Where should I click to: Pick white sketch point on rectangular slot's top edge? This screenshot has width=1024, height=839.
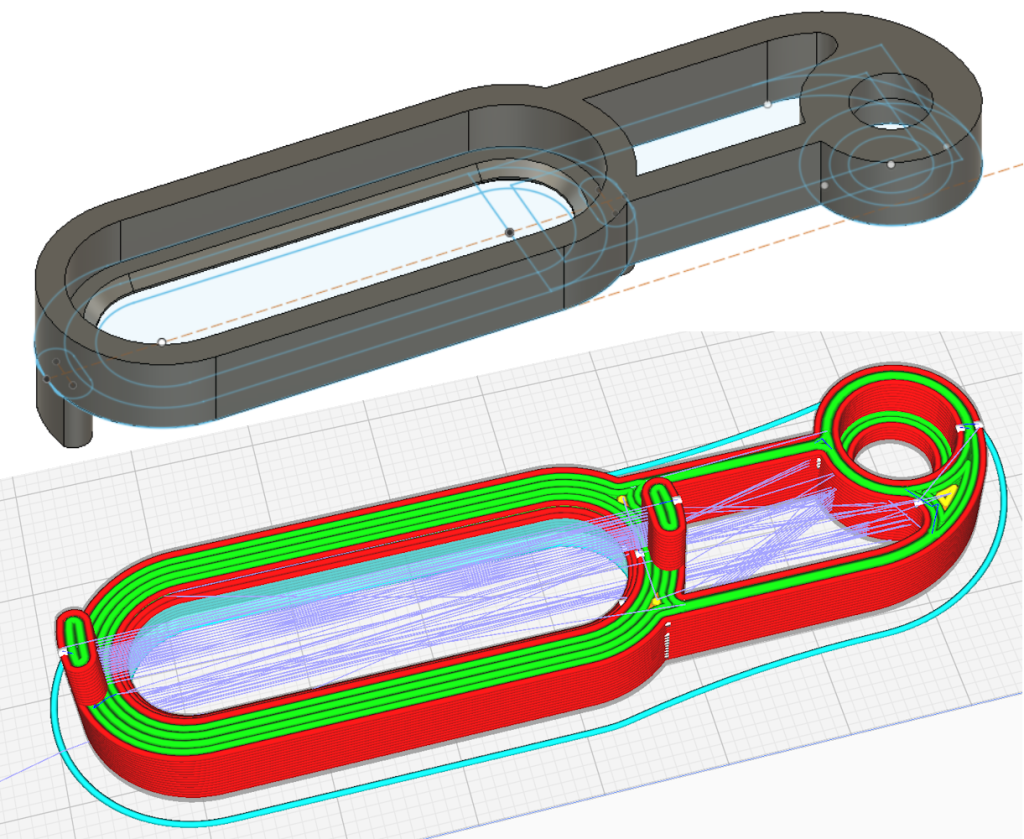[x=767, y=104]
